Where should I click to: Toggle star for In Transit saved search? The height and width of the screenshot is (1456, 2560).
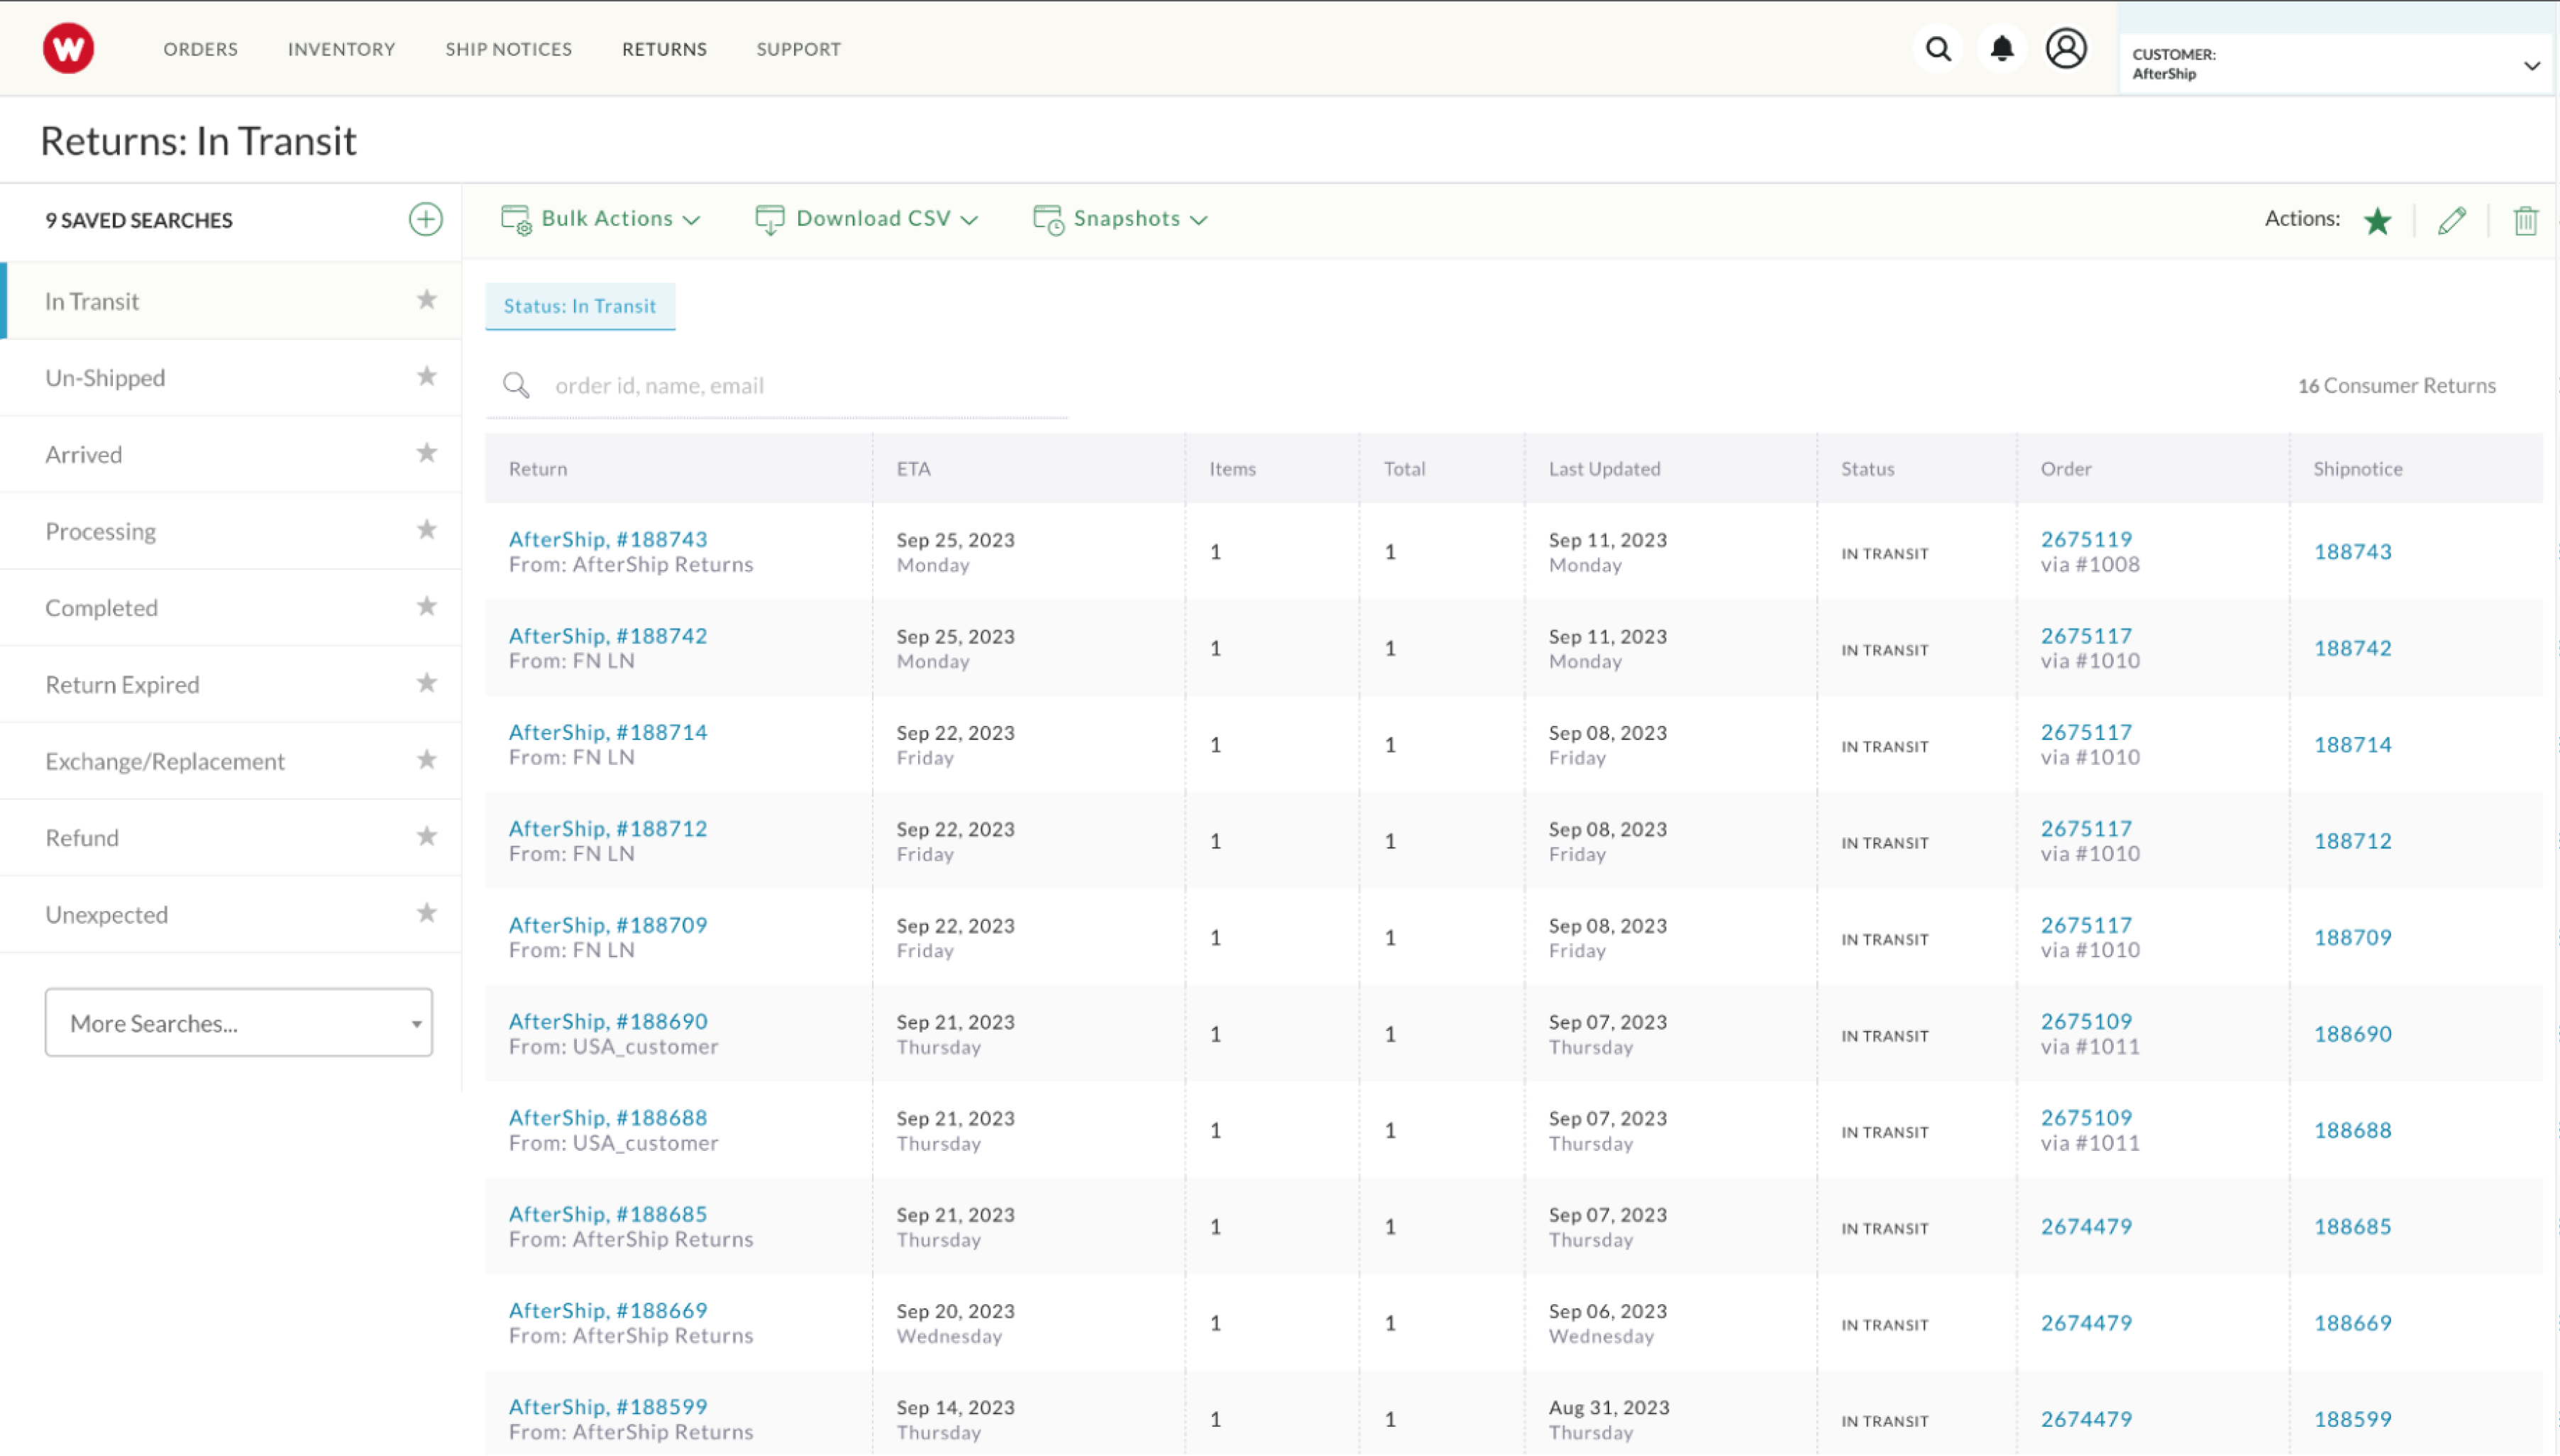tap(427, 300)
